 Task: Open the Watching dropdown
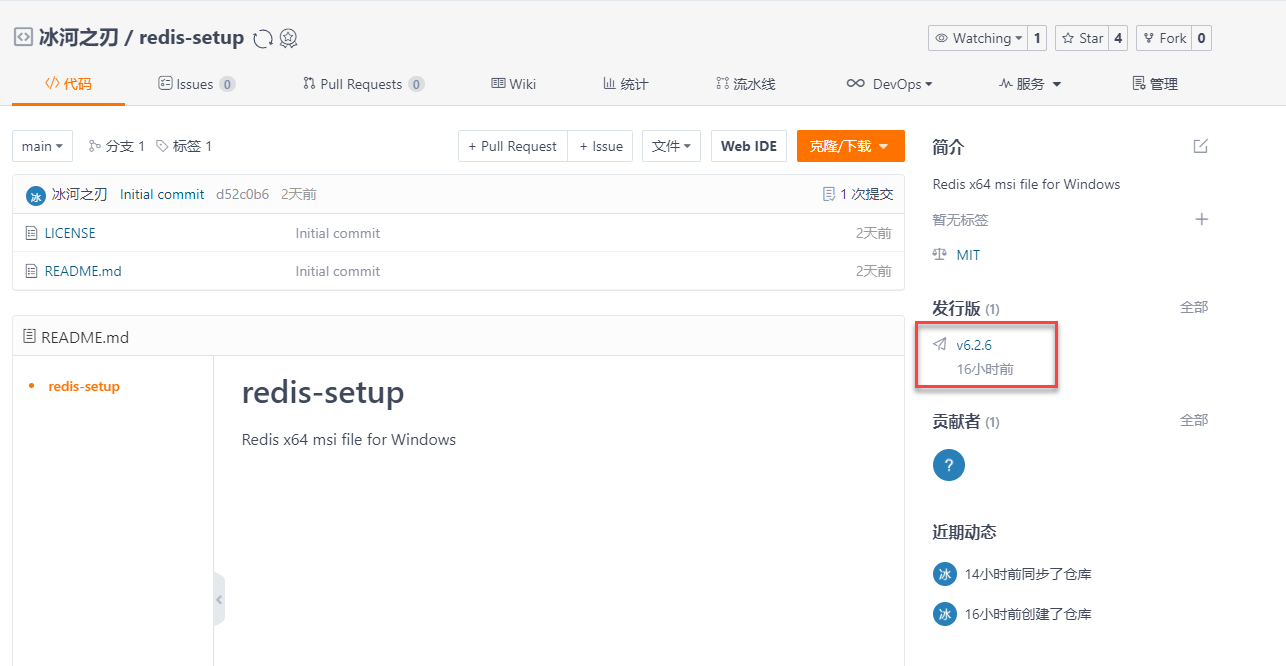[x=978, y=38]
